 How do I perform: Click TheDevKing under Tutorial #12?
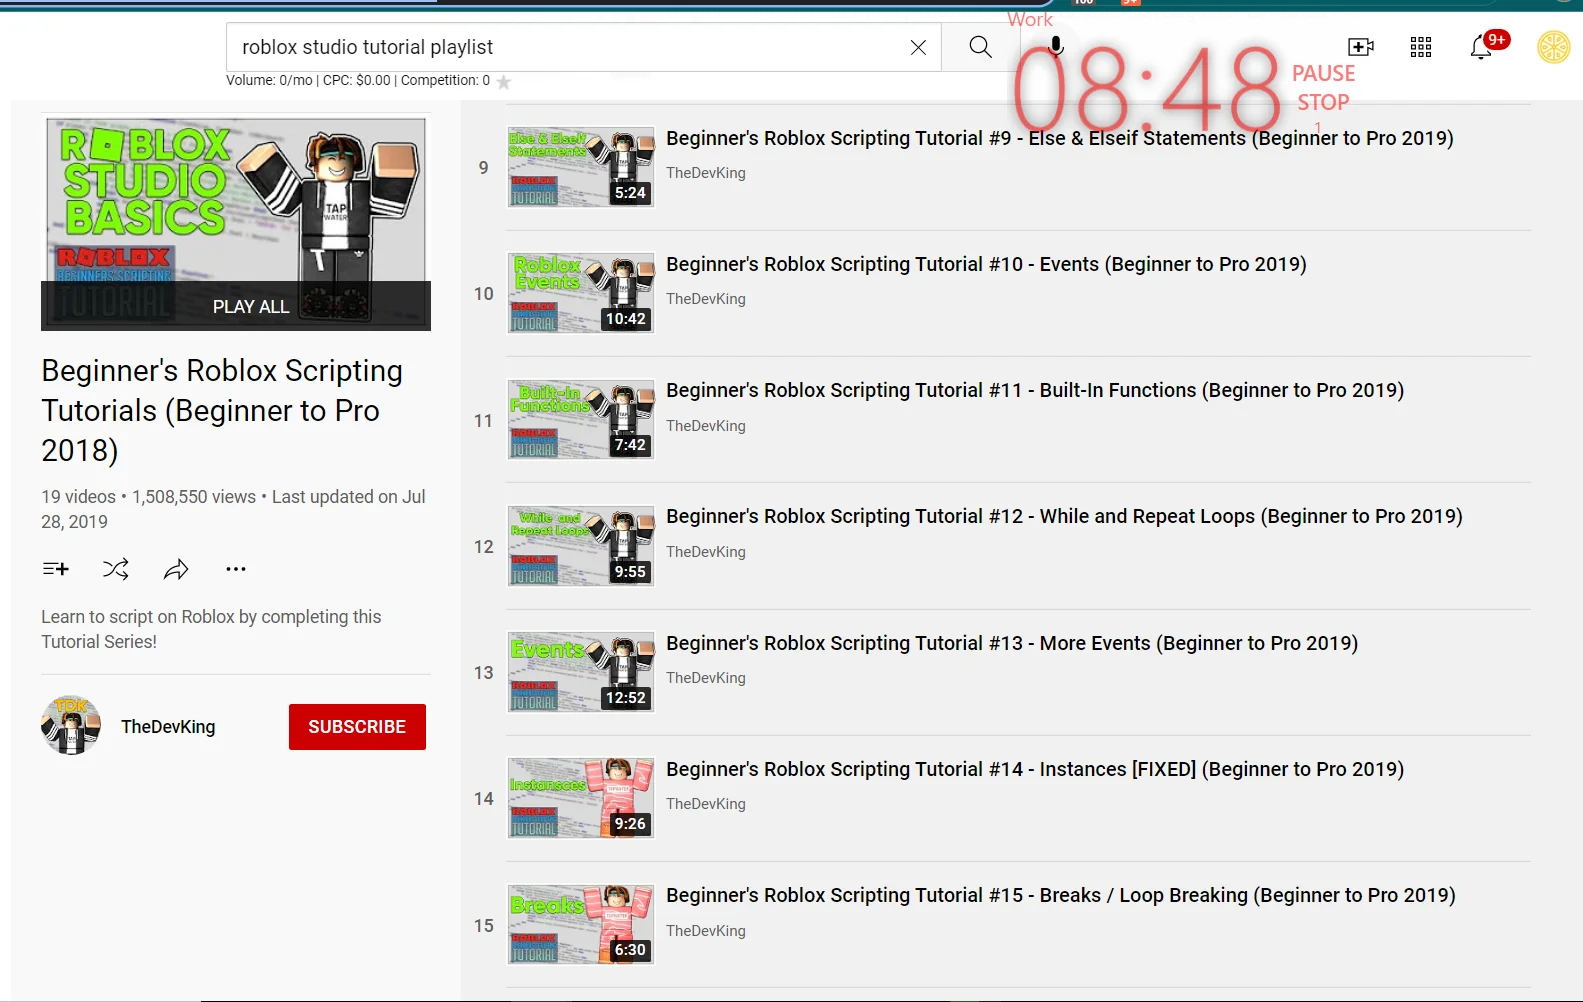(x=706, y=552)
